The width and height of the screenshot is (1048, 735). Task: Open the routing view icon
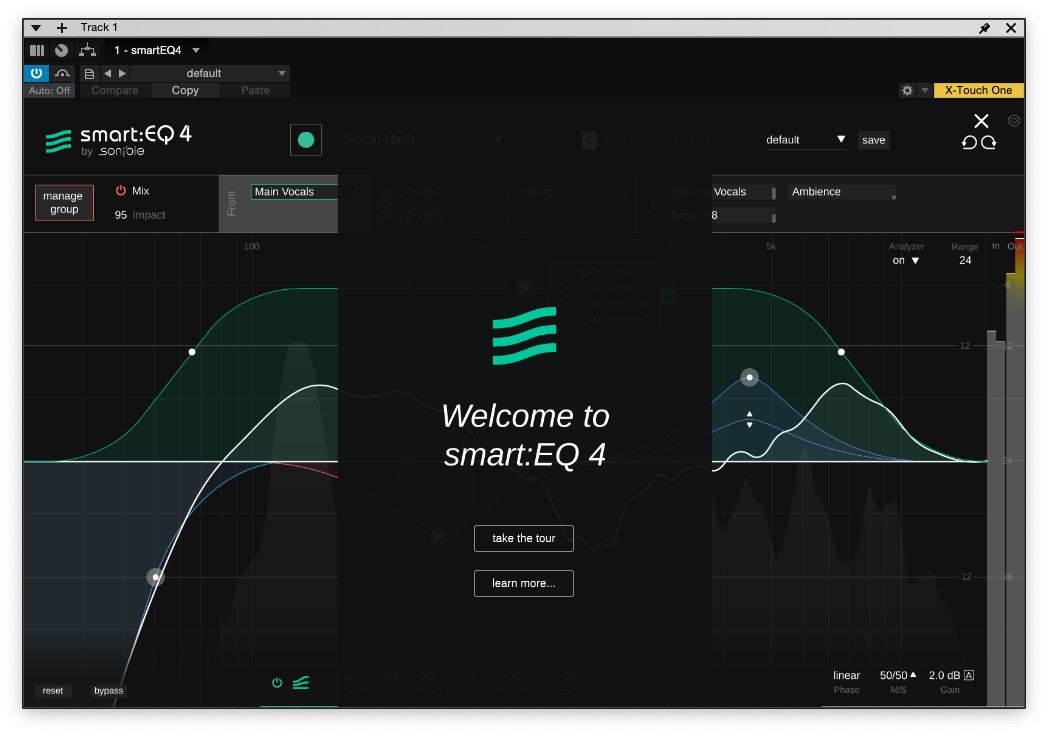87,50
